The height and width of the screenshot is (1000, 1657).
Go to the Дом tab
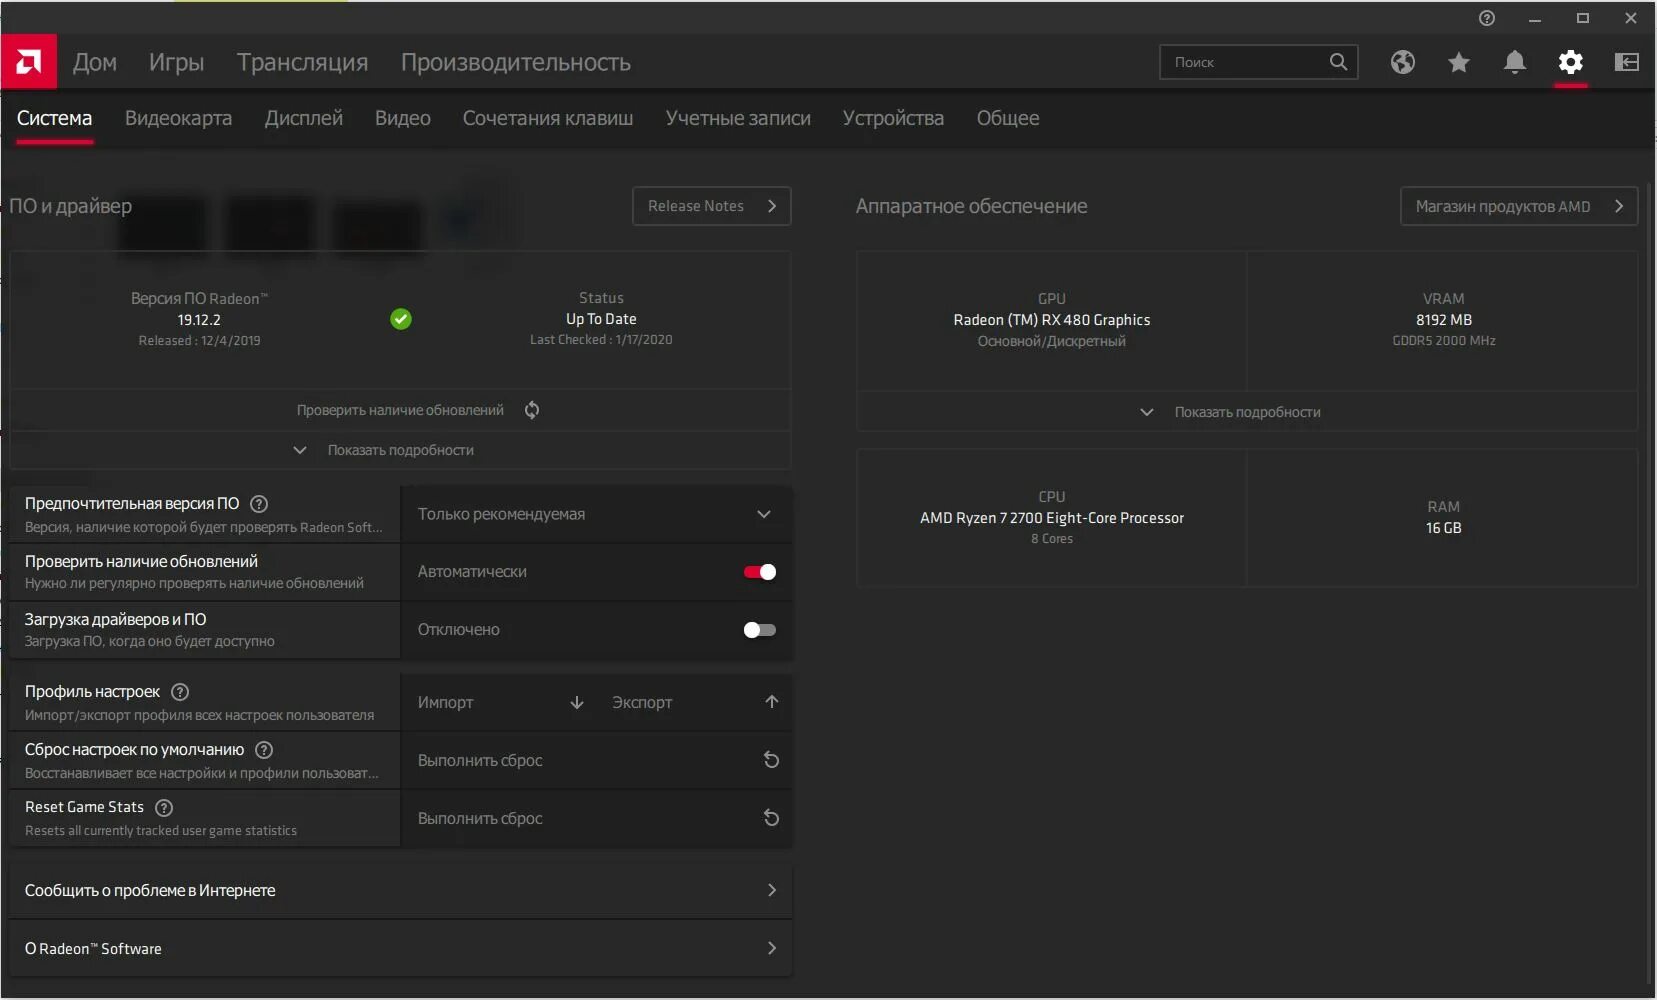pyautogui.click(x=95, y=62)
